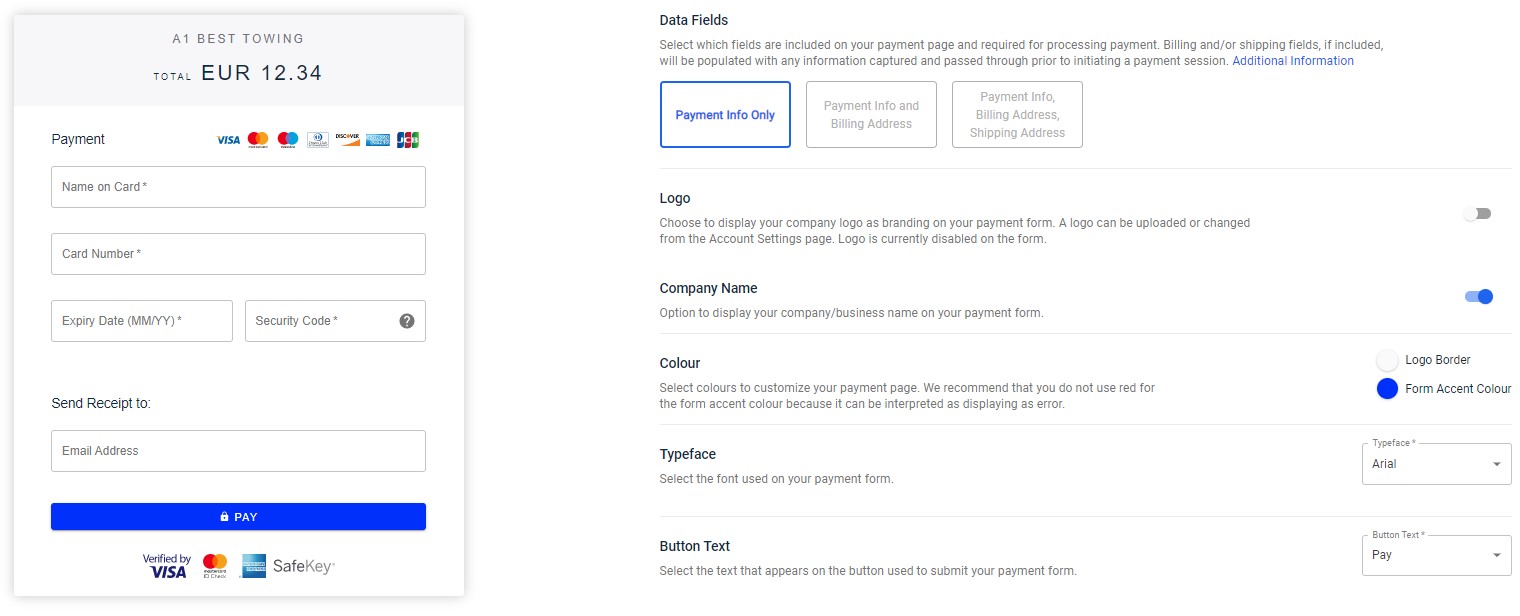Click the Discover card icon

[x=347, y=140]
